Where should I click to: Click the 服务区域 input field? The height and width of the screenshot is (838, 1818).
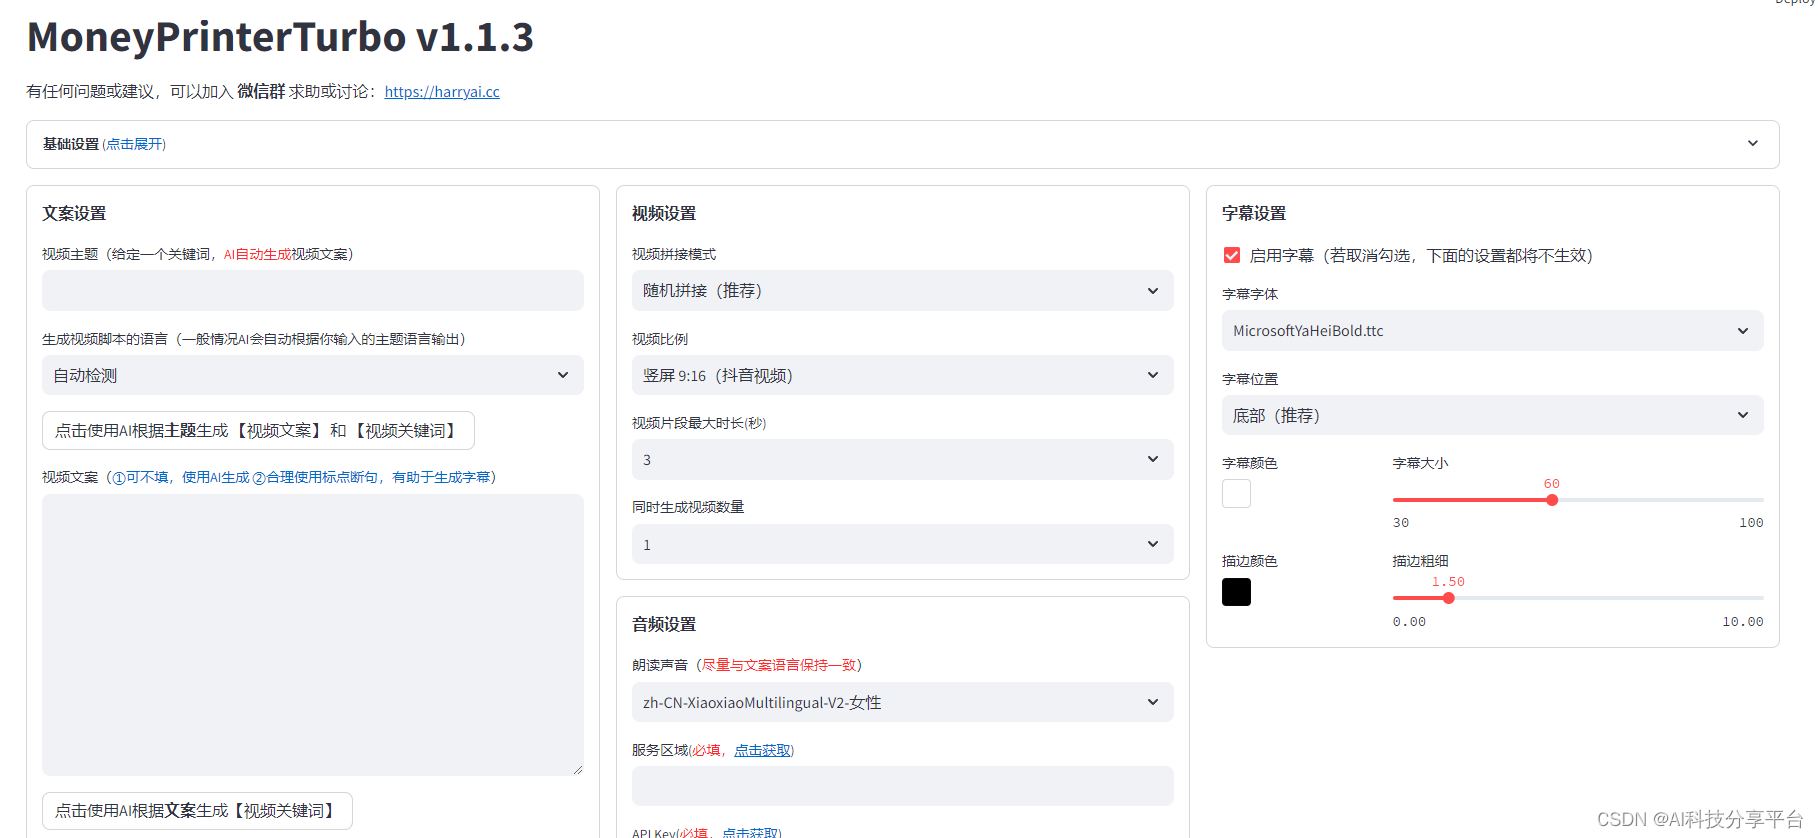coord(903,786)
